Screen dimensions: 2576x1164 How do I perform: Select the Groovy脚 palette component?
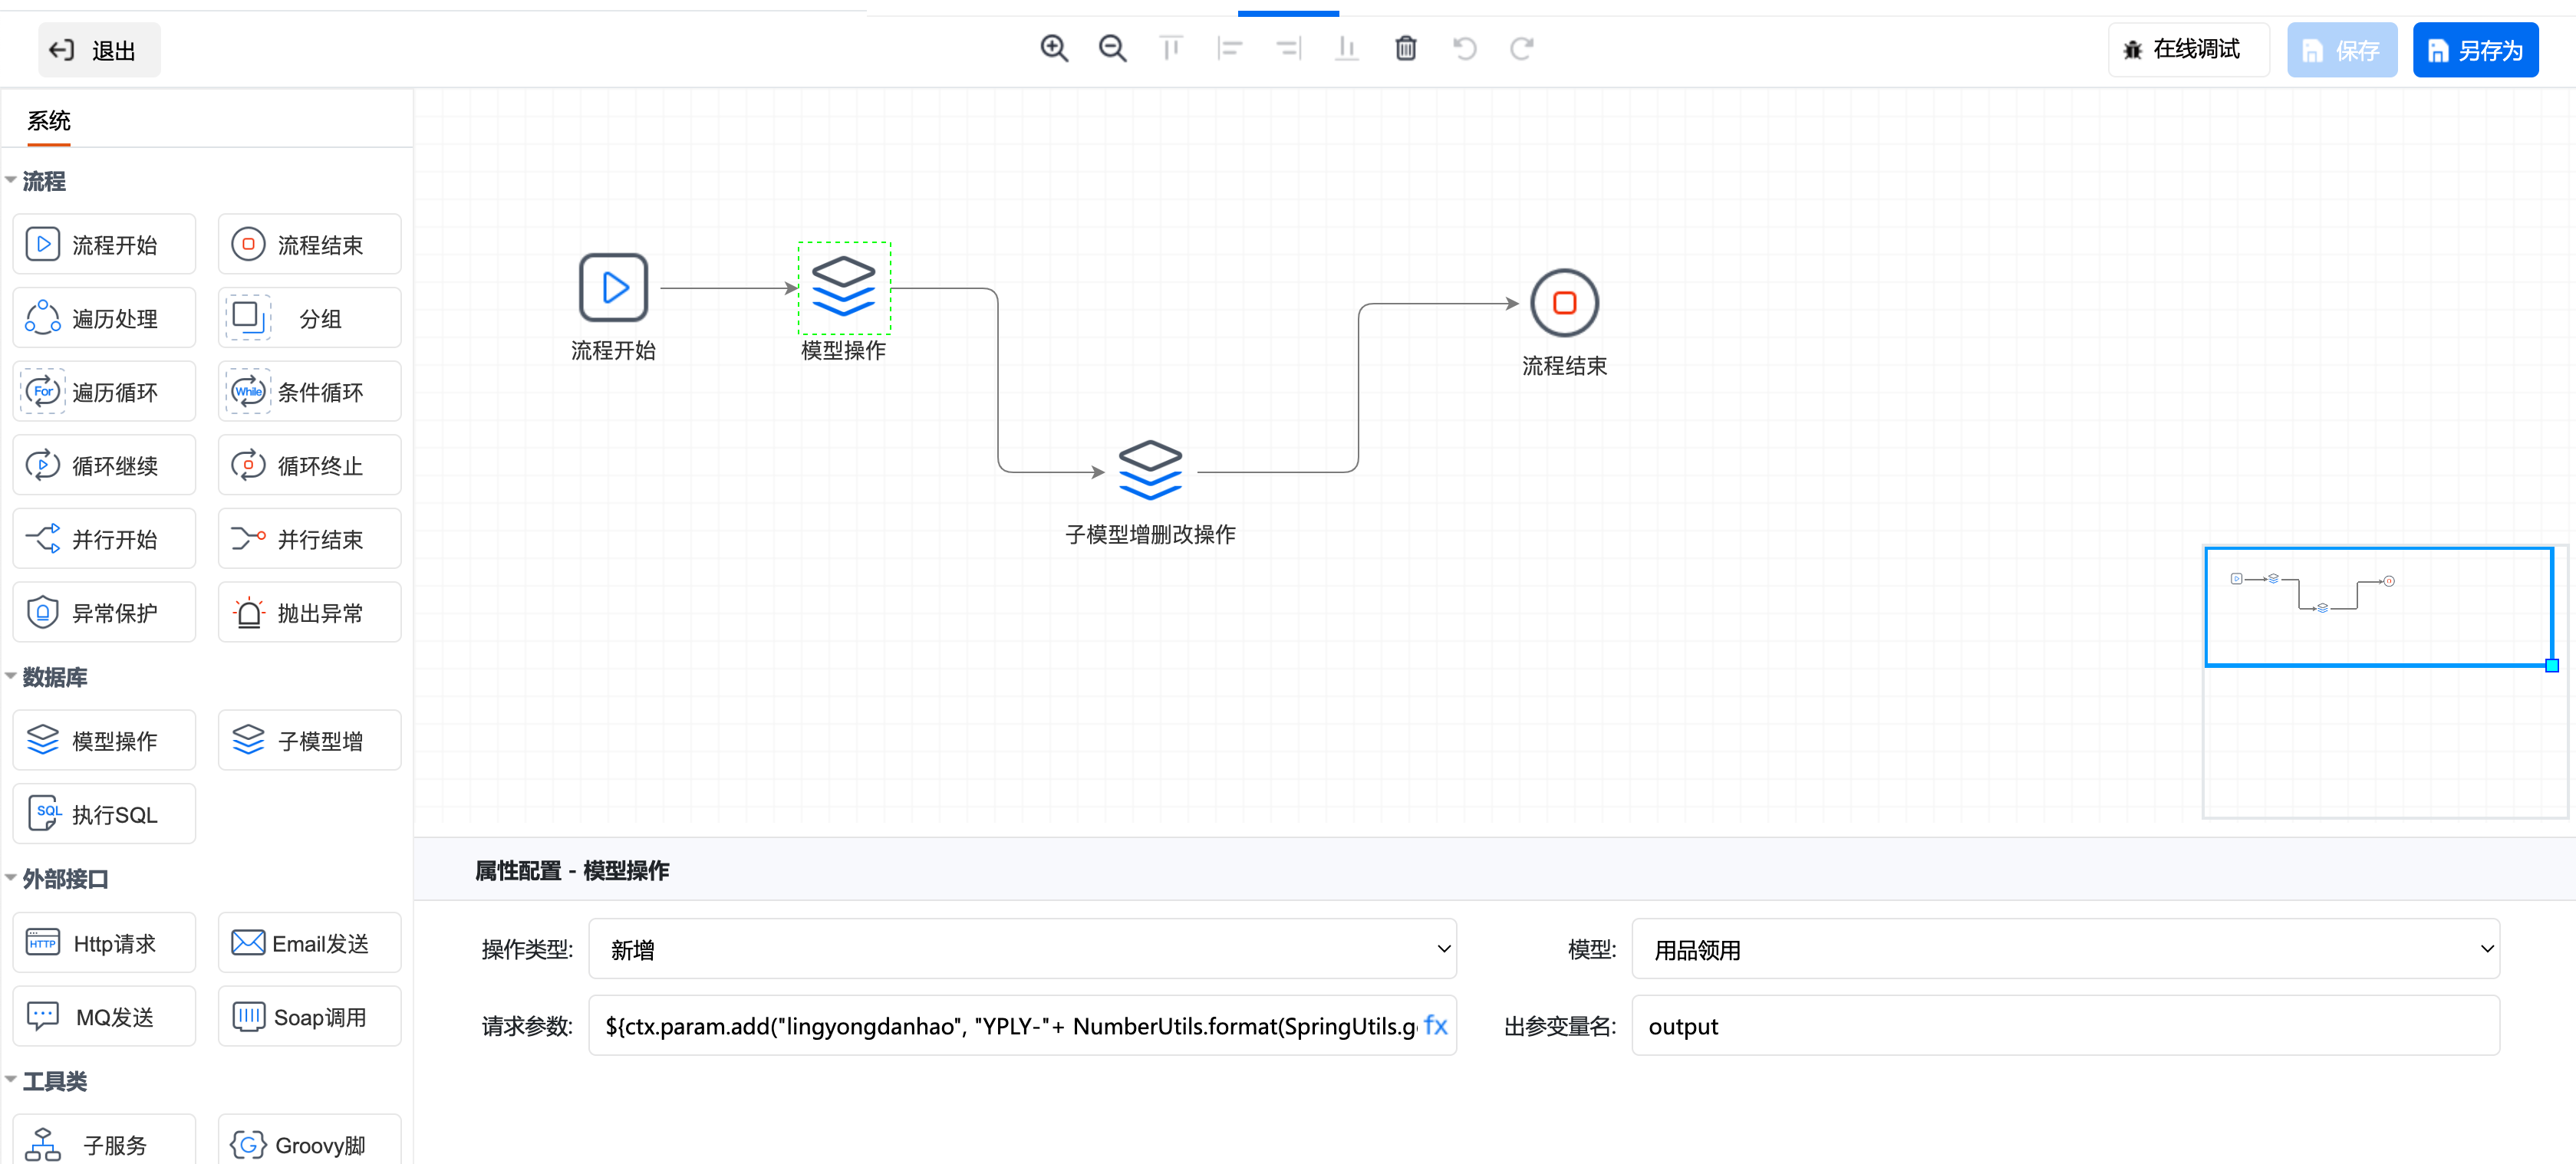pos(309,1140)
